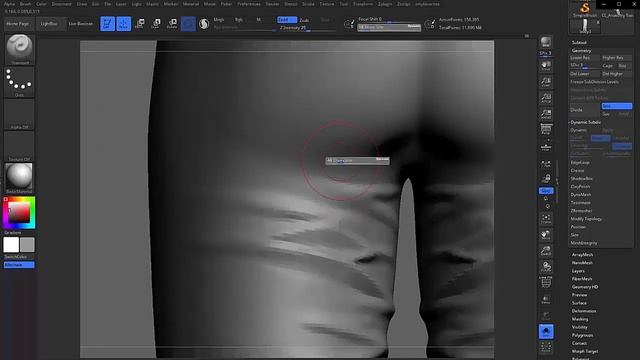Click the SwitchColor button

pyautogui.click(x=16, y=257)
